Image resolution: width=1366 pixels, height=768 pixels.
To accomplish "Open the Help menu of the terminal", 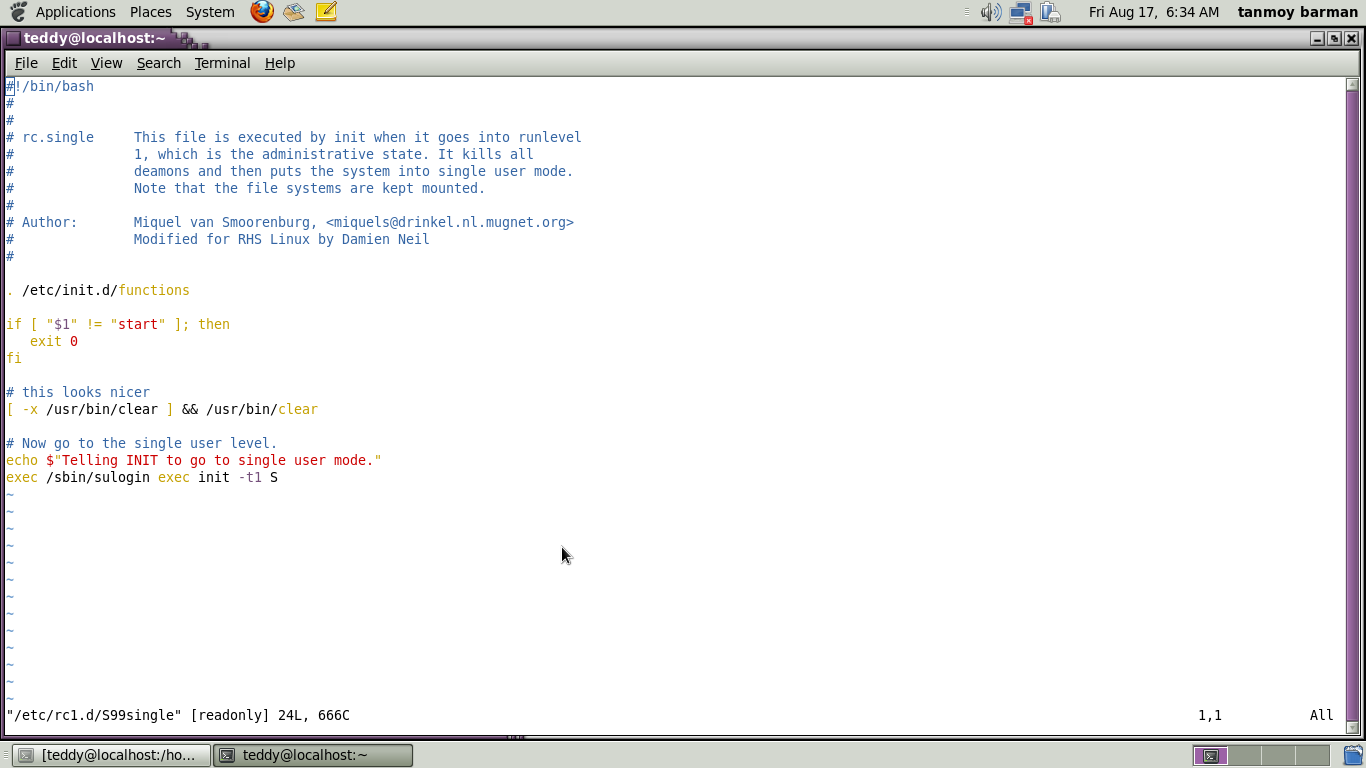I will [279, 62].
